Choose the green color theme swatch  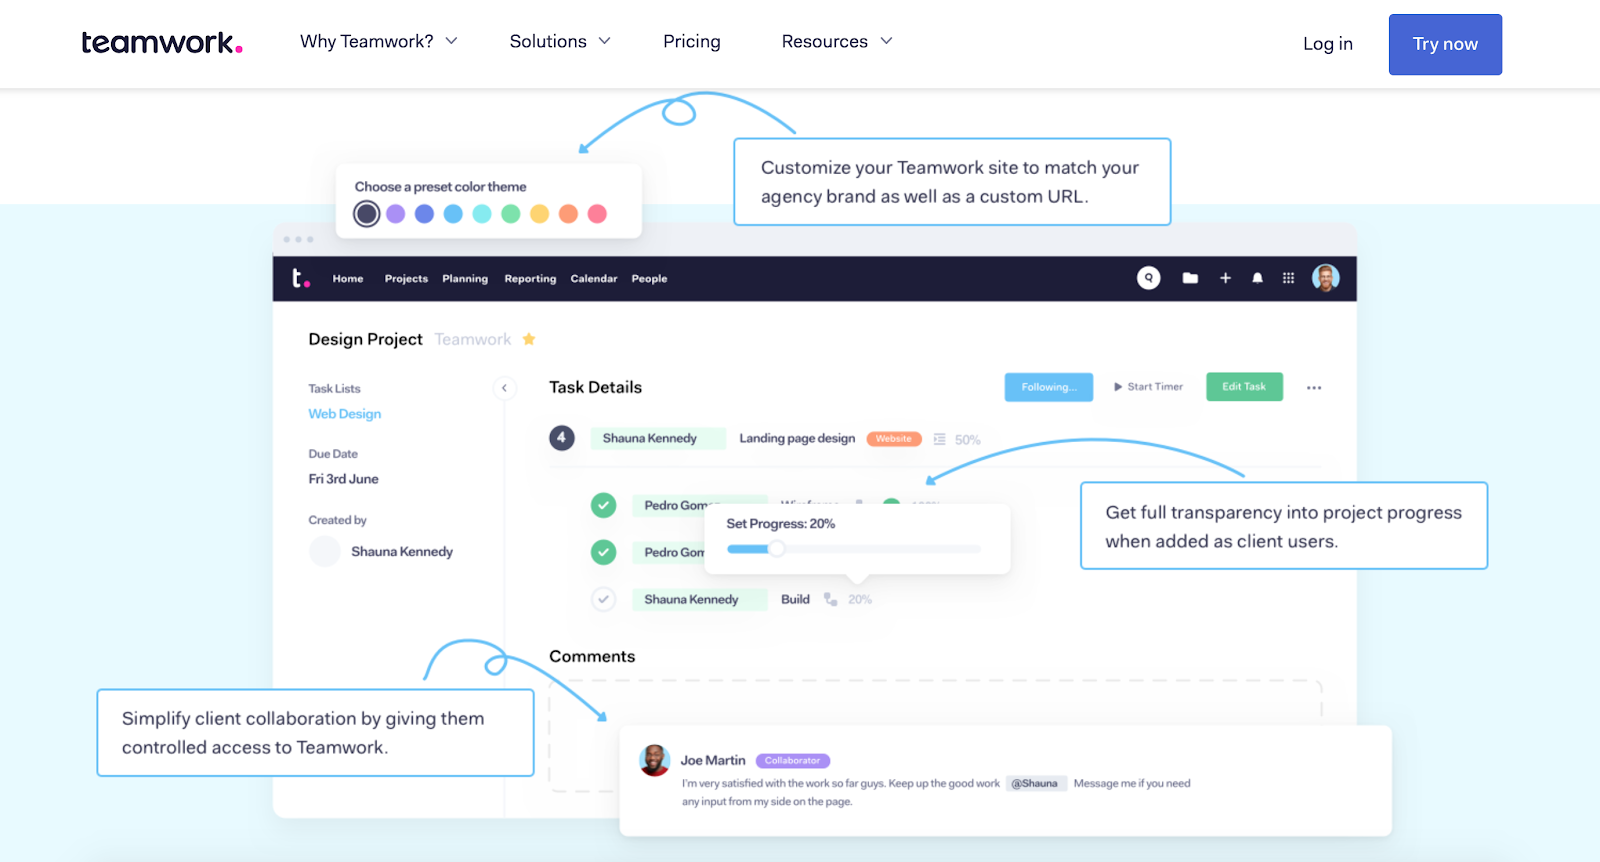(511, 214)
